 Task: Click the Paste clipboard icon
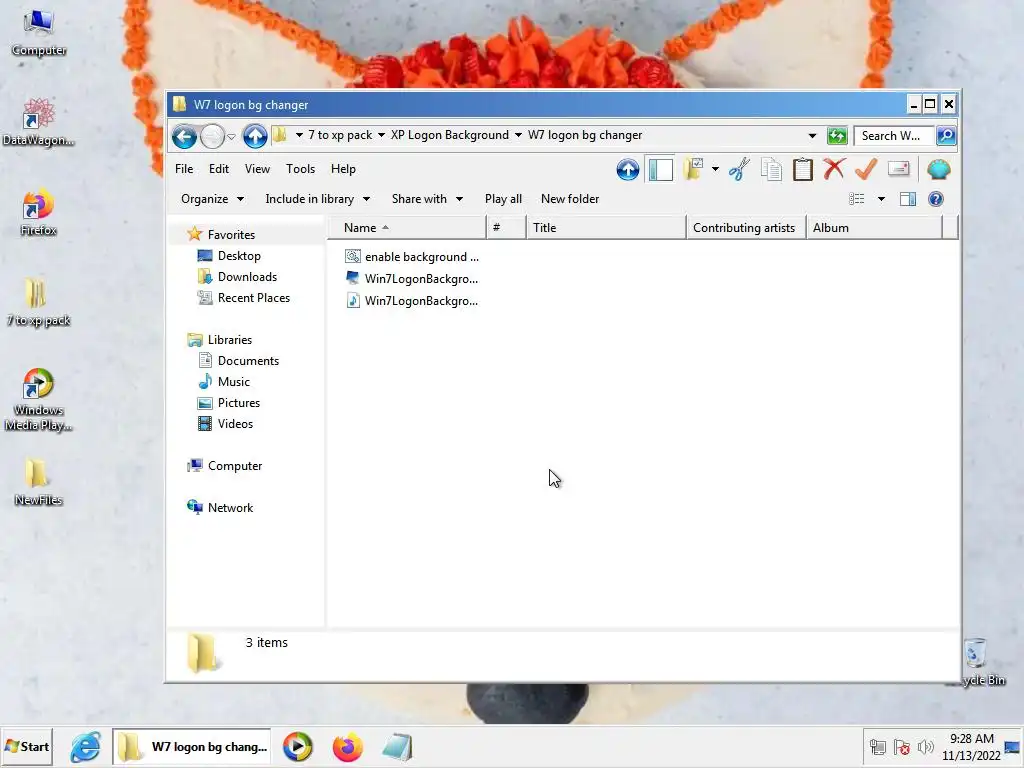click(x=803, y=169)
